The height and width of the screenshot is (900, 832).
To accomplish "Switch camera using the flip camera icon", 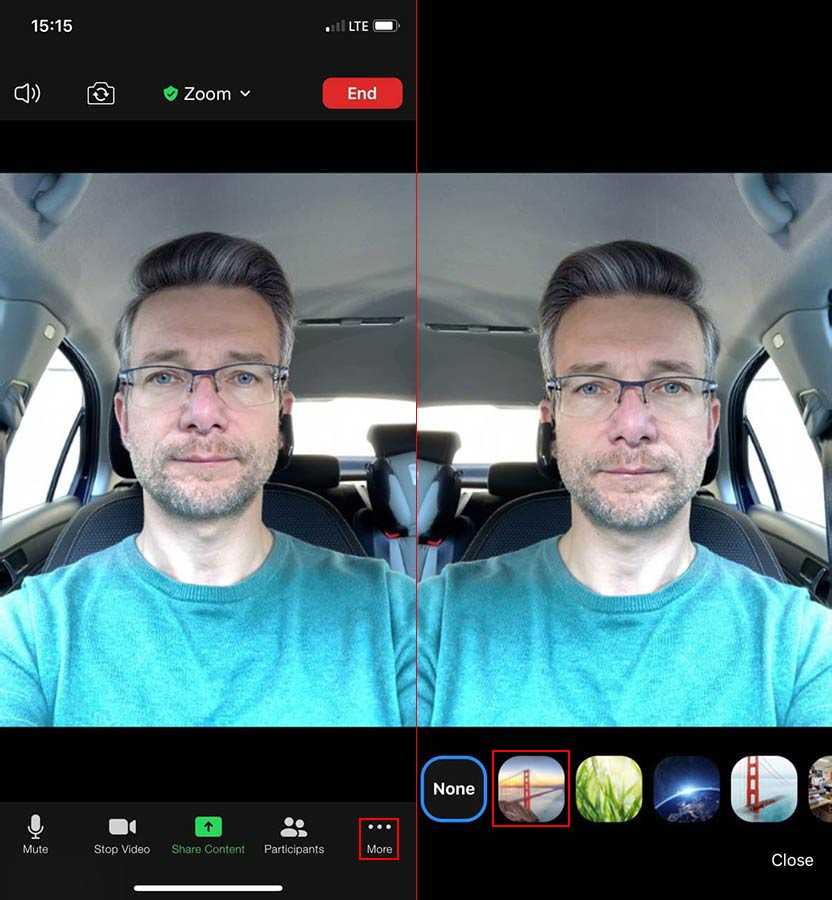I will tap(100, 94).
